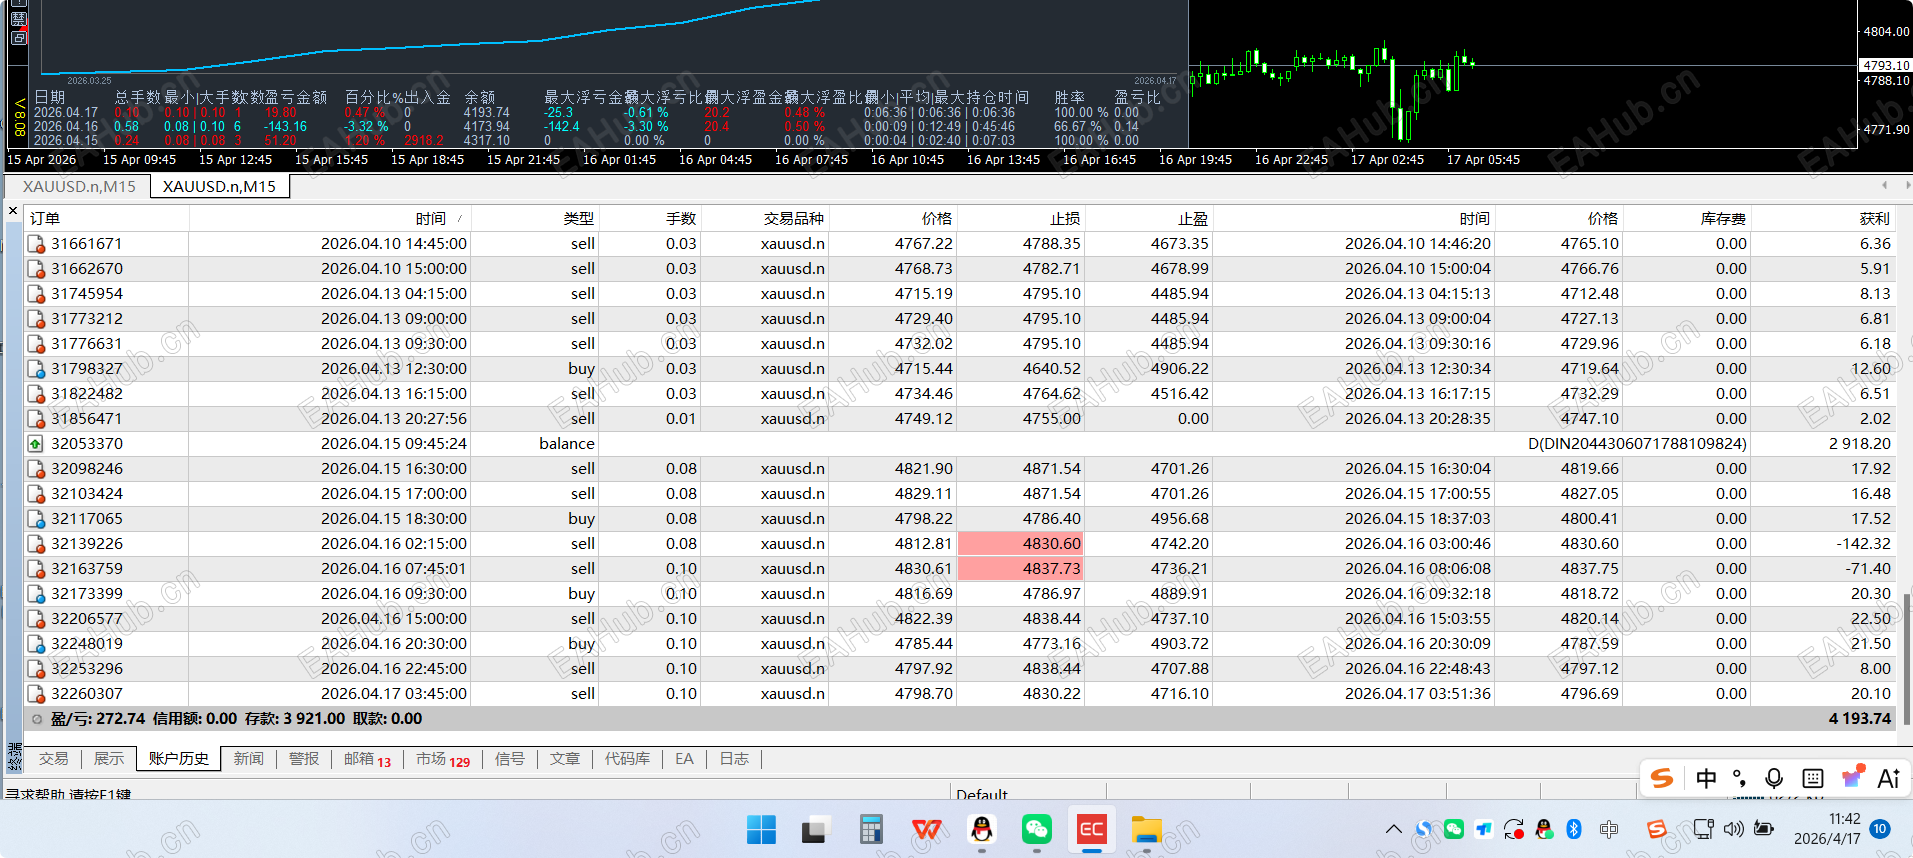The image size is (1913, 858).
Task: Toggle the Sogou soft keyboard icon
Action: [x=1812, y=778]
